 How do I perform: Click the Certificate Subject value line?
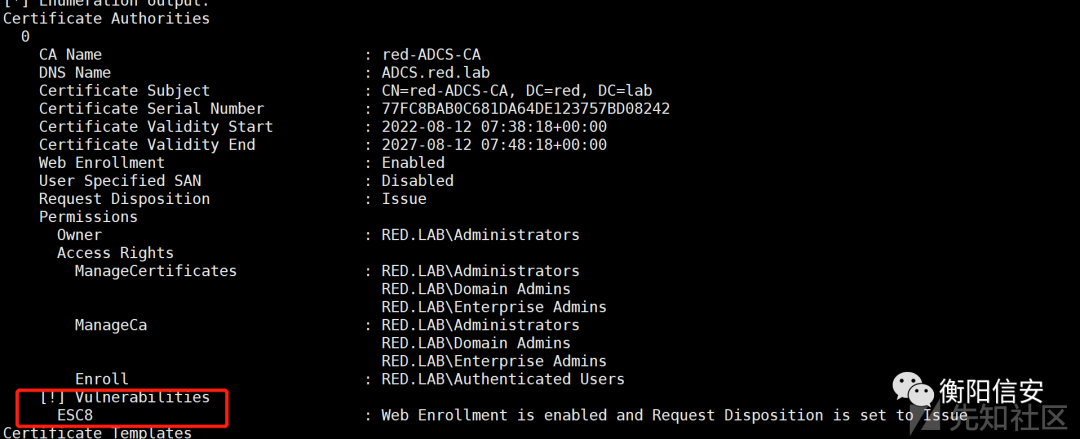517,90
